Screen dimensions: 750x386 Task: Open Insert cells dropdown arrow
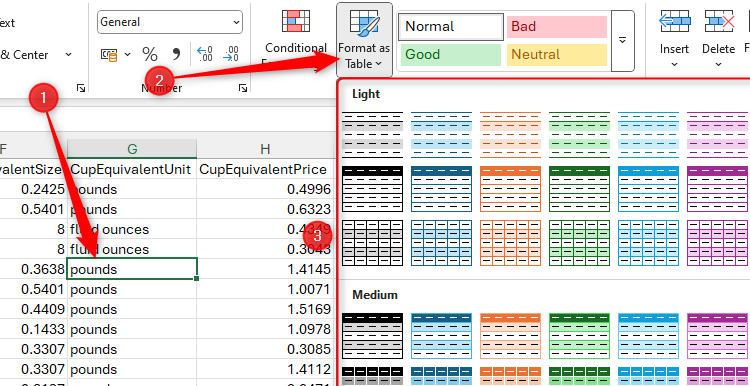(x=674, y=64)
